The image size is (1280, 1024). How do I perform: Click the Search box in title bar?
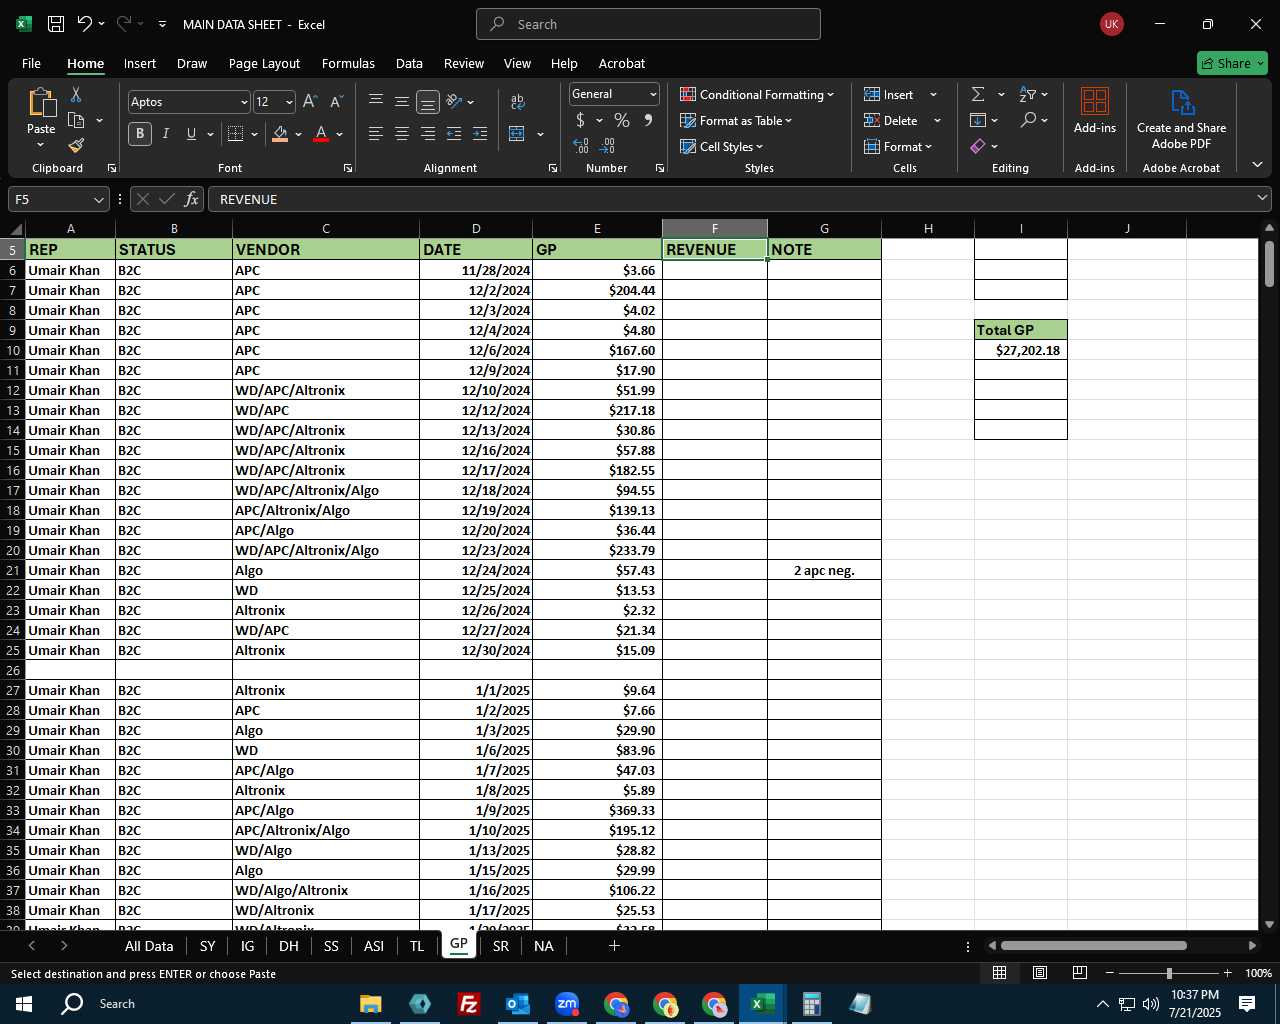click(x=648, y=24)
